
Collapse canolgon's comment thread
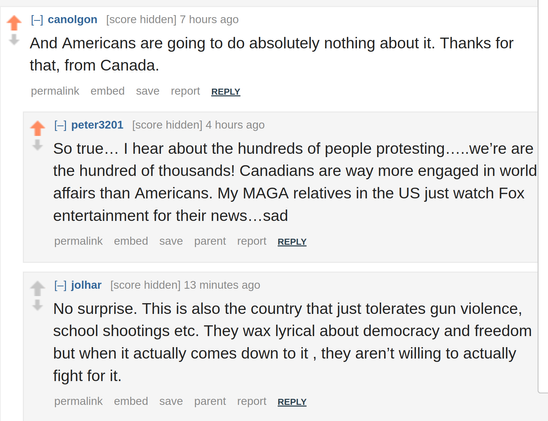coord(37,20)
